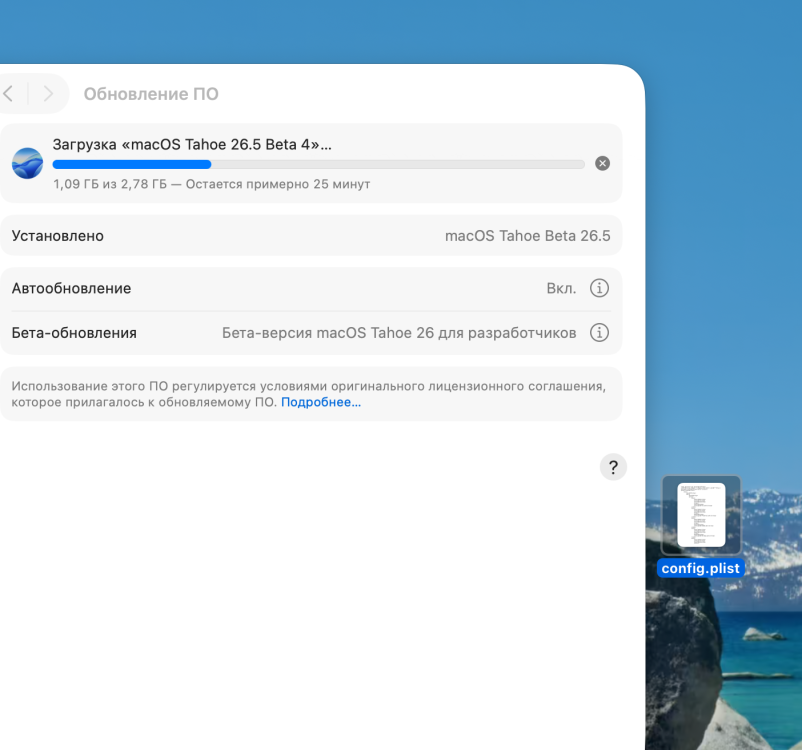The height and width of the screenshot is (750, 802).
Task: Click installed version macOS Tahoe Beta 26.5
Action: point(527,236)
